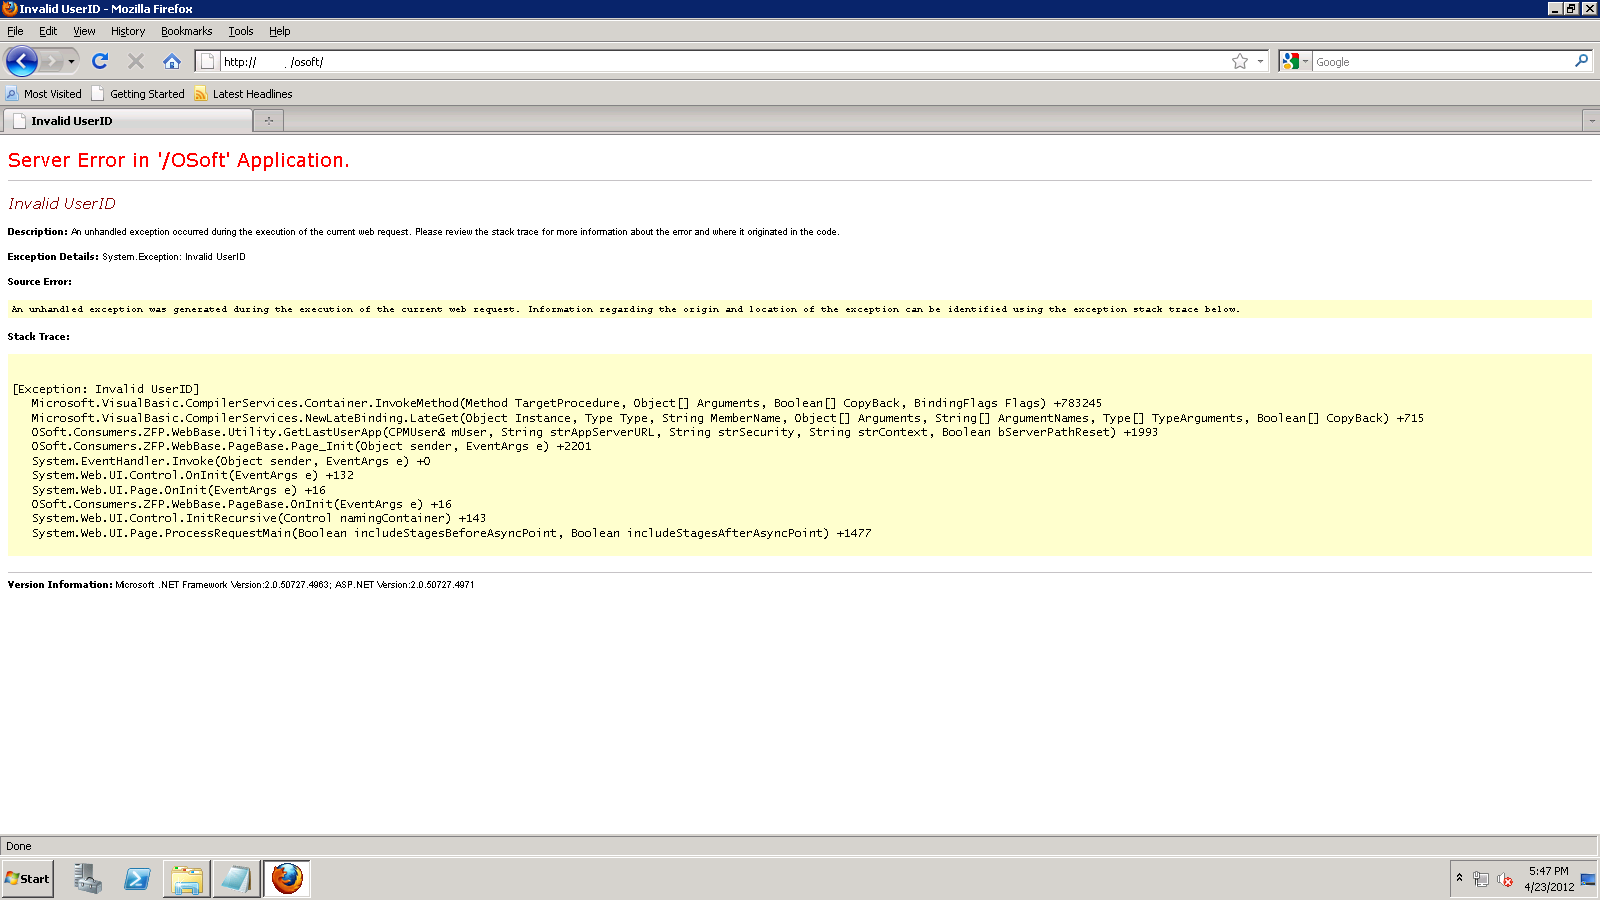Click the Show Desktop tray icon

(x=1588, y=879)
